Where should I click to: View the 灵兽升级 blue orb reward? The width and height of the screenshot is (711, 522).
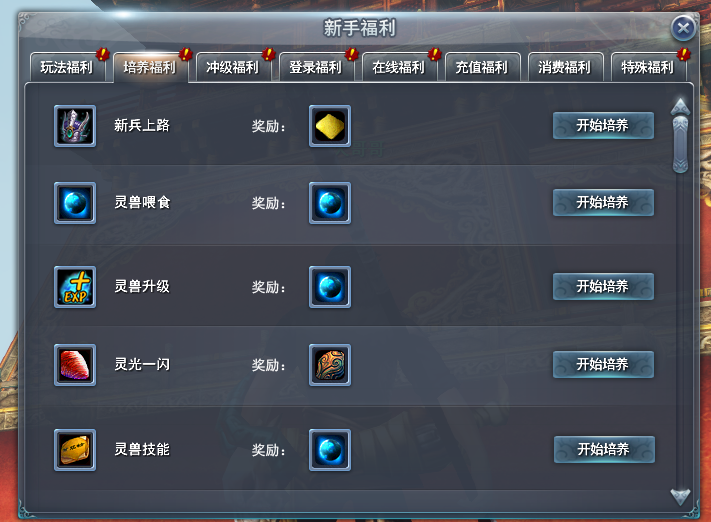[x=330, y=287]
